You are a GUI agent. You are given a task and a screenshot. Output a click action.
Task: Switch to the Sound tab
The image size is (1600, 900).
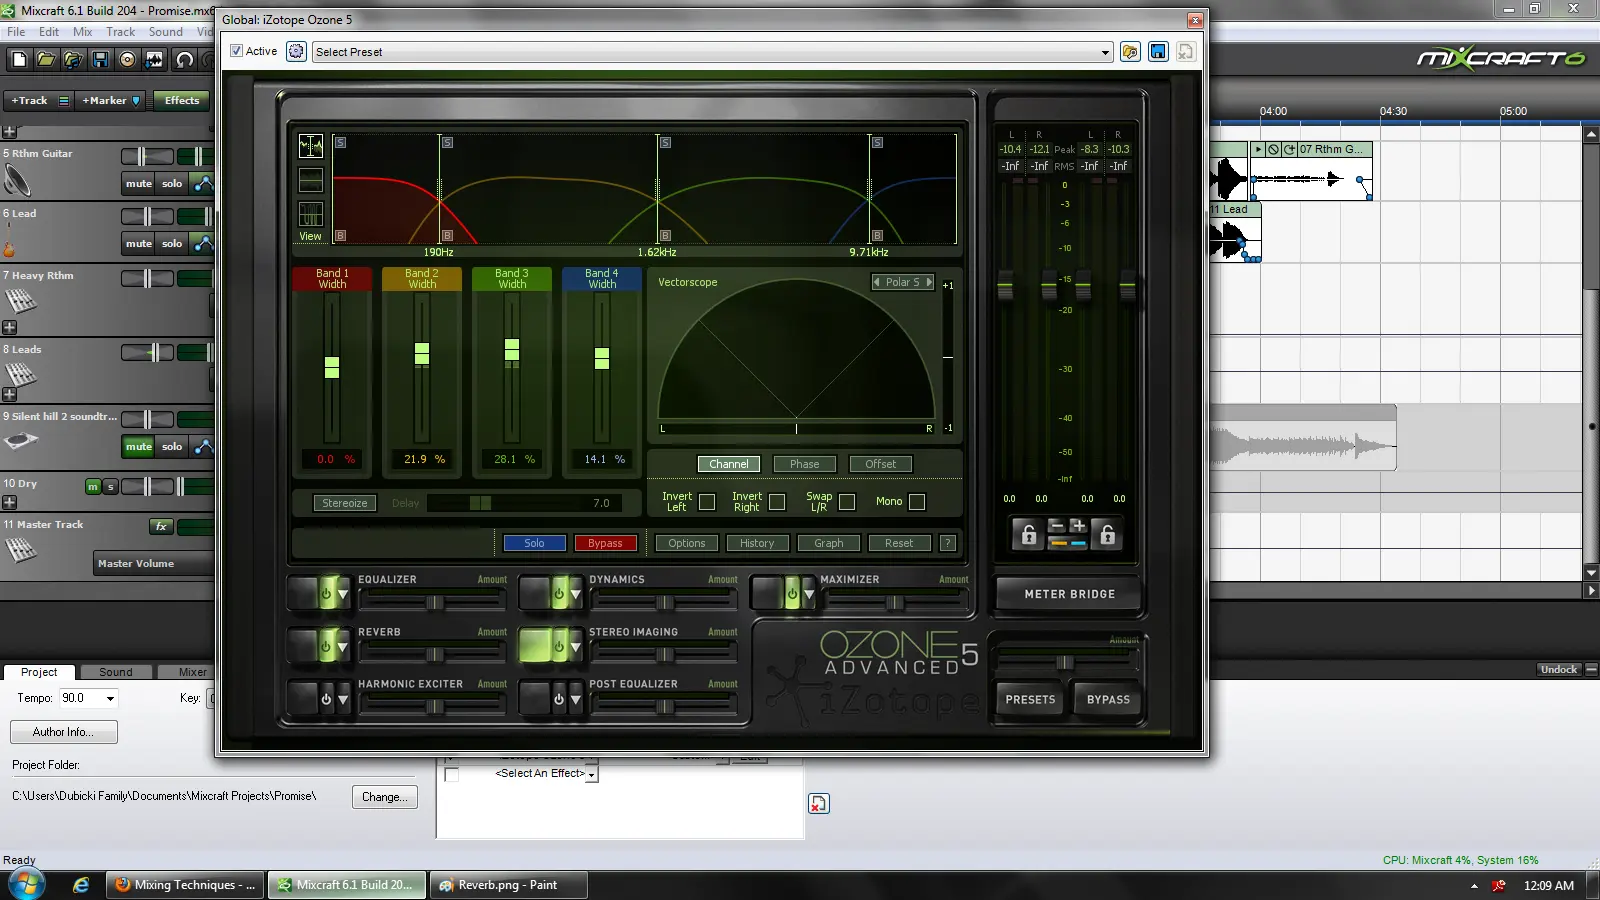click(115, 672)
